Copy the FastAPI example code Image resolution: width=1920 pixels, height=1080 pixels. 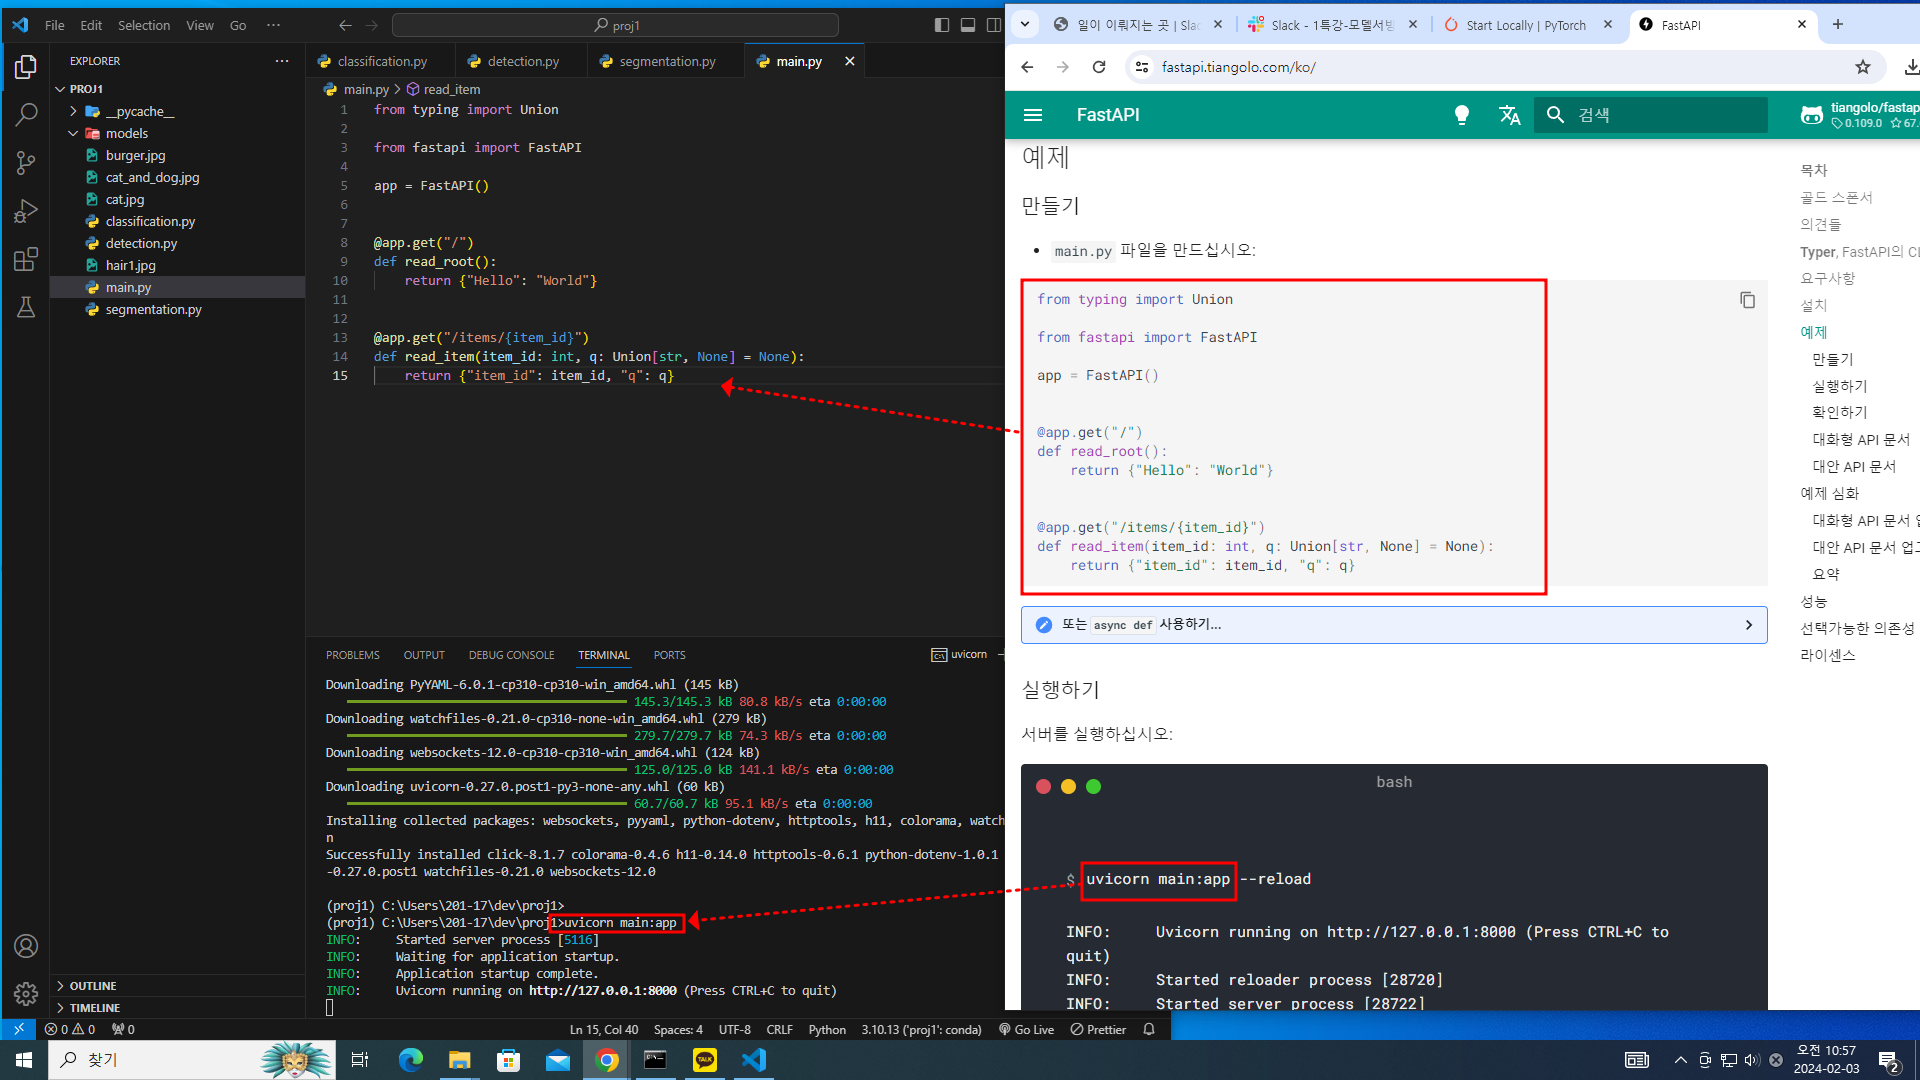[x=1747, y=300]
